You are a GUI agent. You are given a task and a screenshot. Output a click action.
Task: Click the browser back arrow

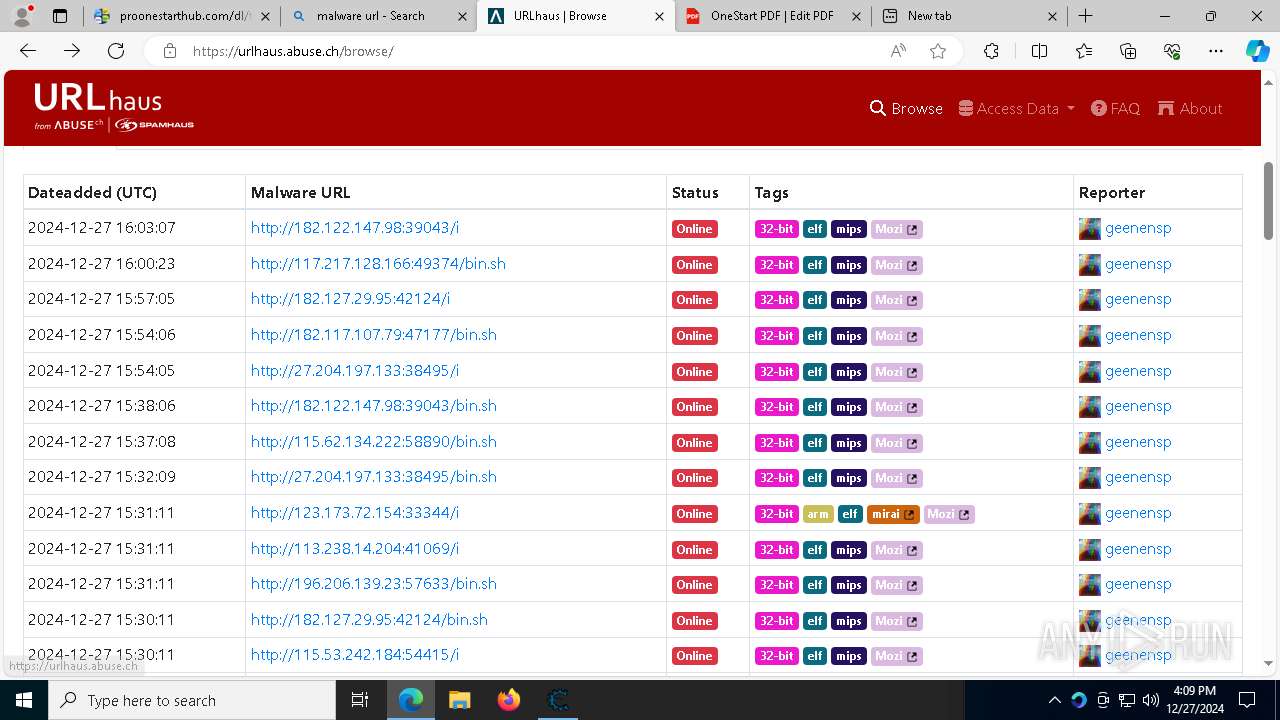[x=28, y=51]
